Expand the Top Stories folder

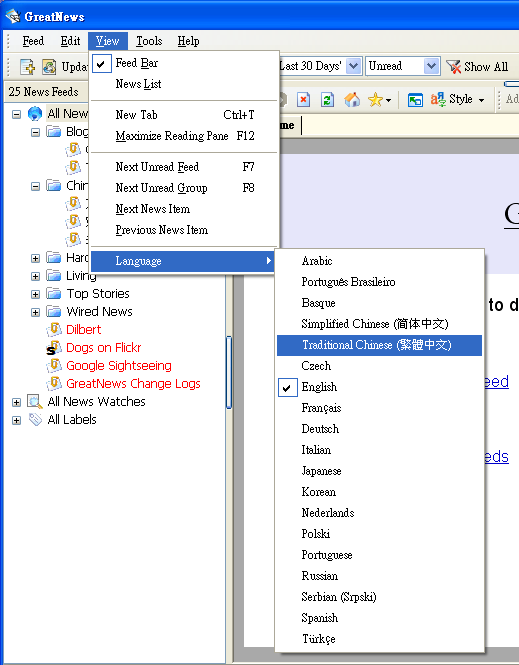click(35, 294)
